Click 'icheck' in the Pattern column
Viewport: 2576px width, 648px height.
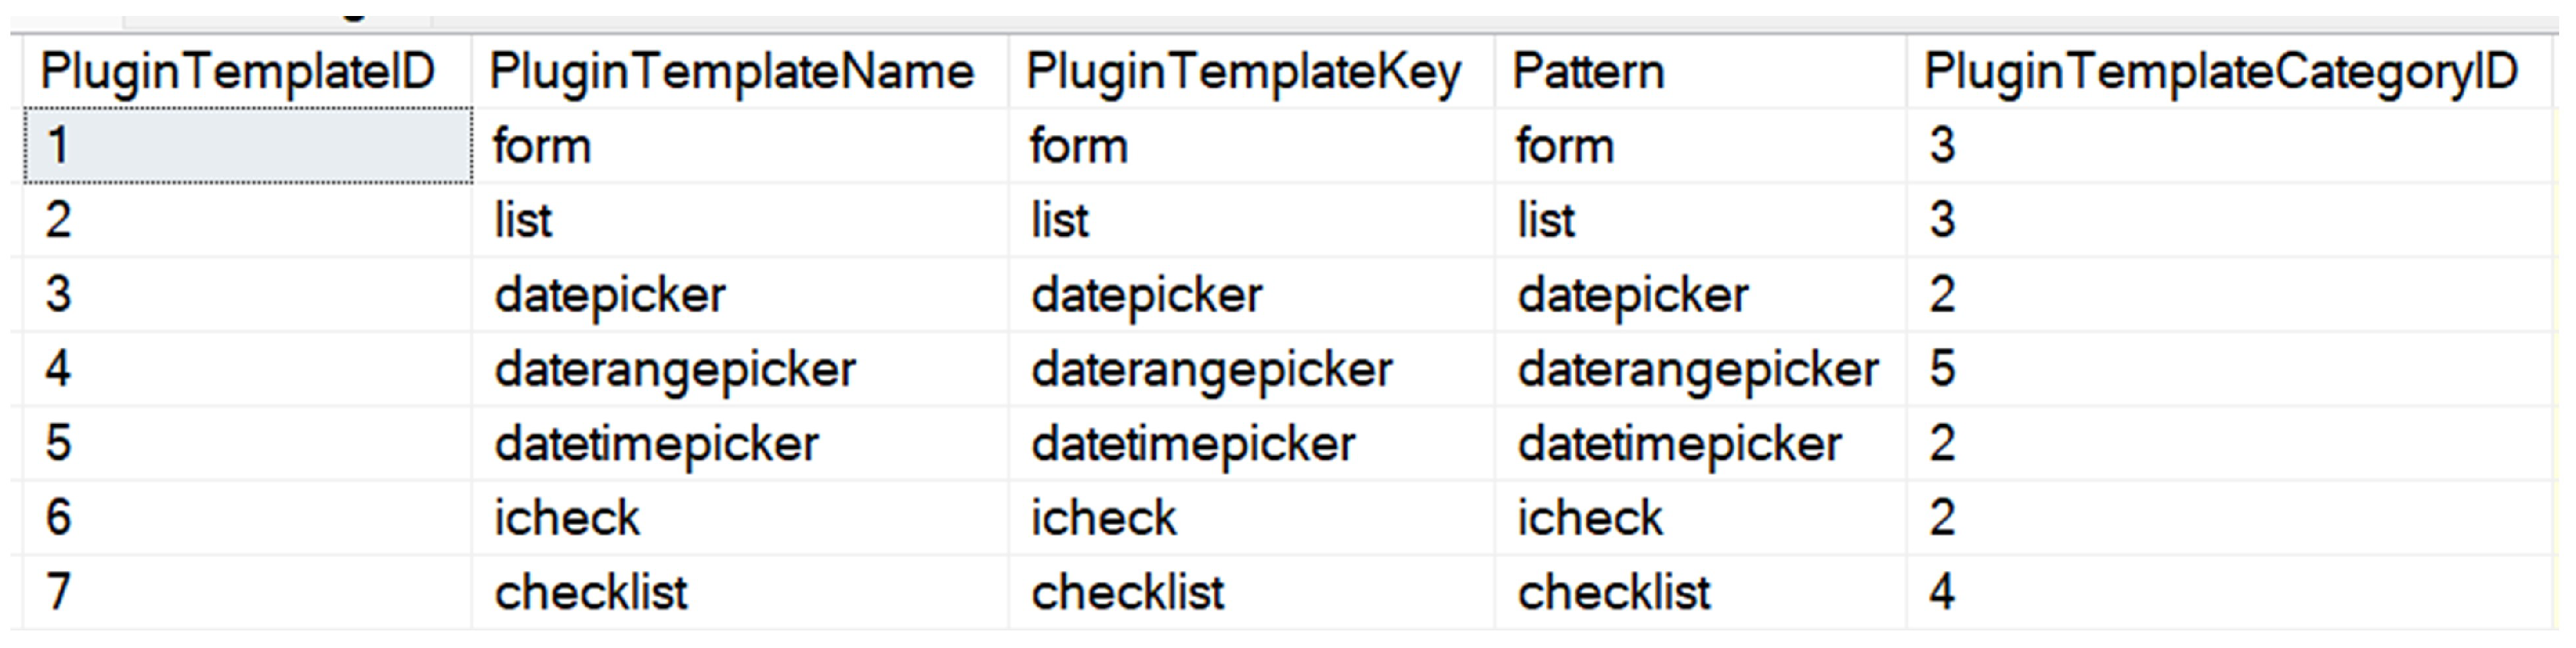(1590, 518)
